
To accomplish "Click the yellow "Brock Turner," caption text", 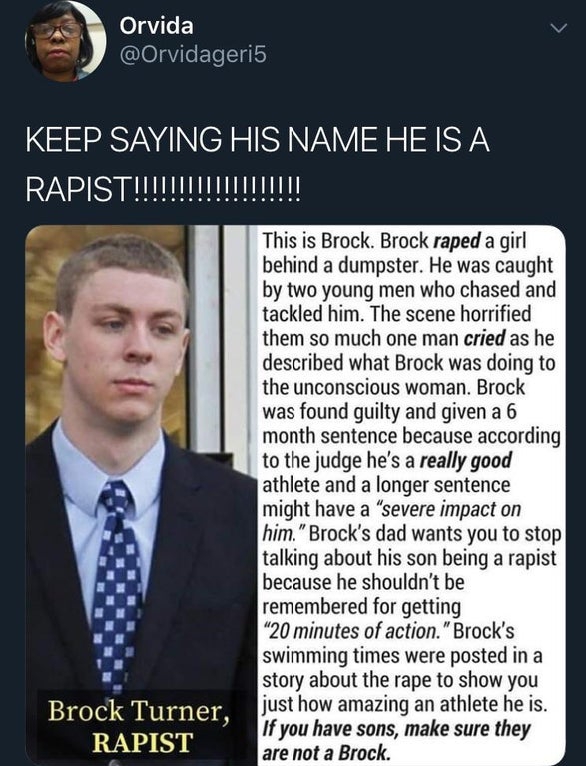I will 139,711.
